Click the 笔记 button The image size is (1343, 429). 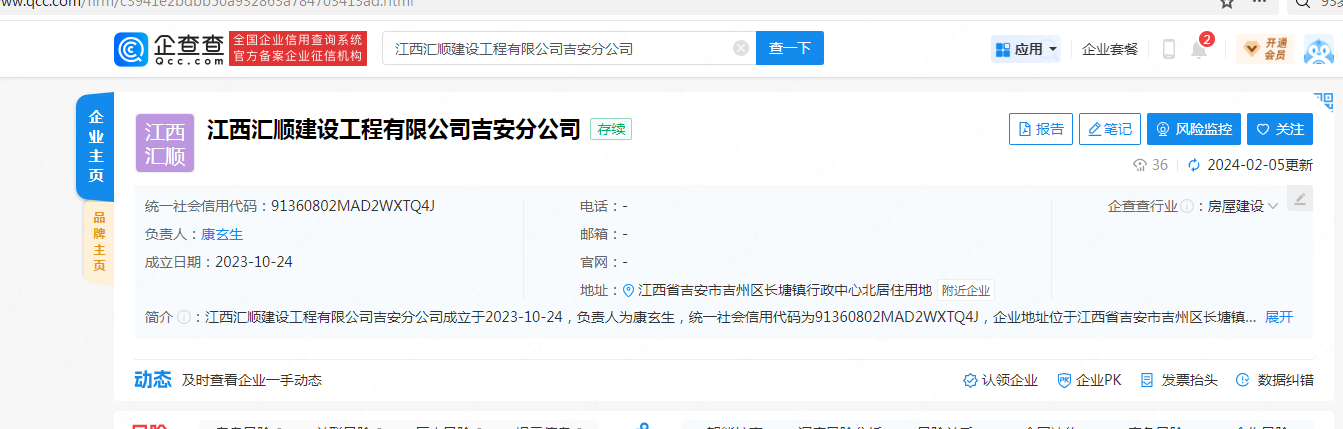[1110, 129]
